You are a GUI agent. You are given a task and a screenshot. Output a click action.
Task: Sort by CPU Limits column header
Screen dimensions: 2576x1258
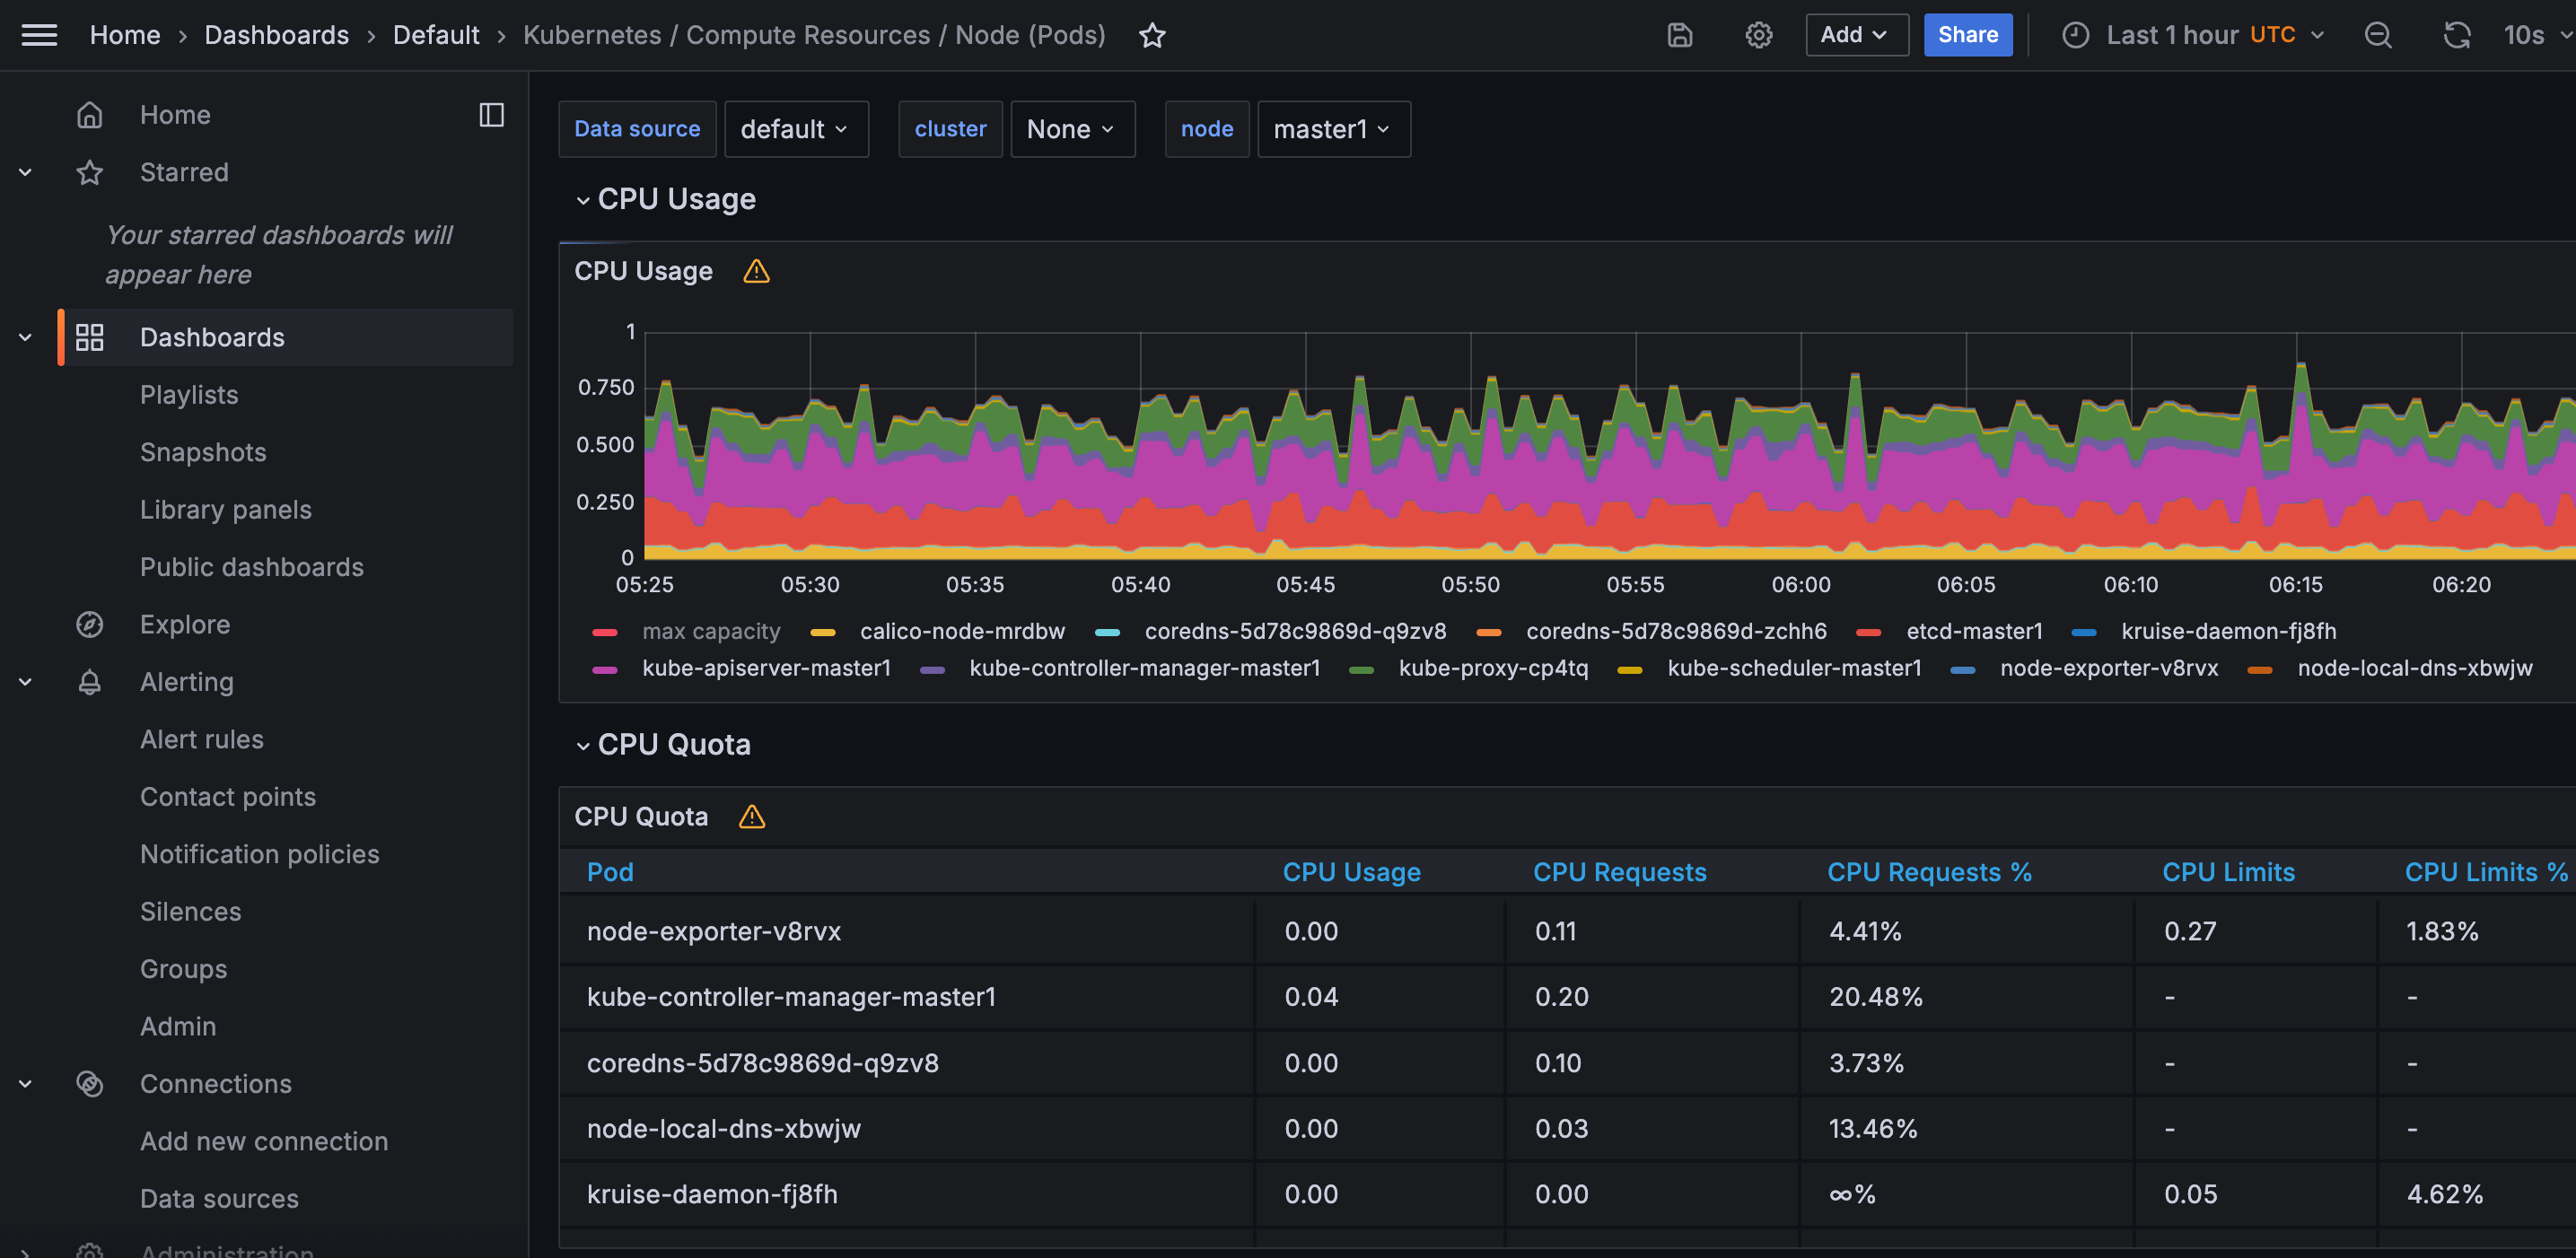pos(2228,872)
